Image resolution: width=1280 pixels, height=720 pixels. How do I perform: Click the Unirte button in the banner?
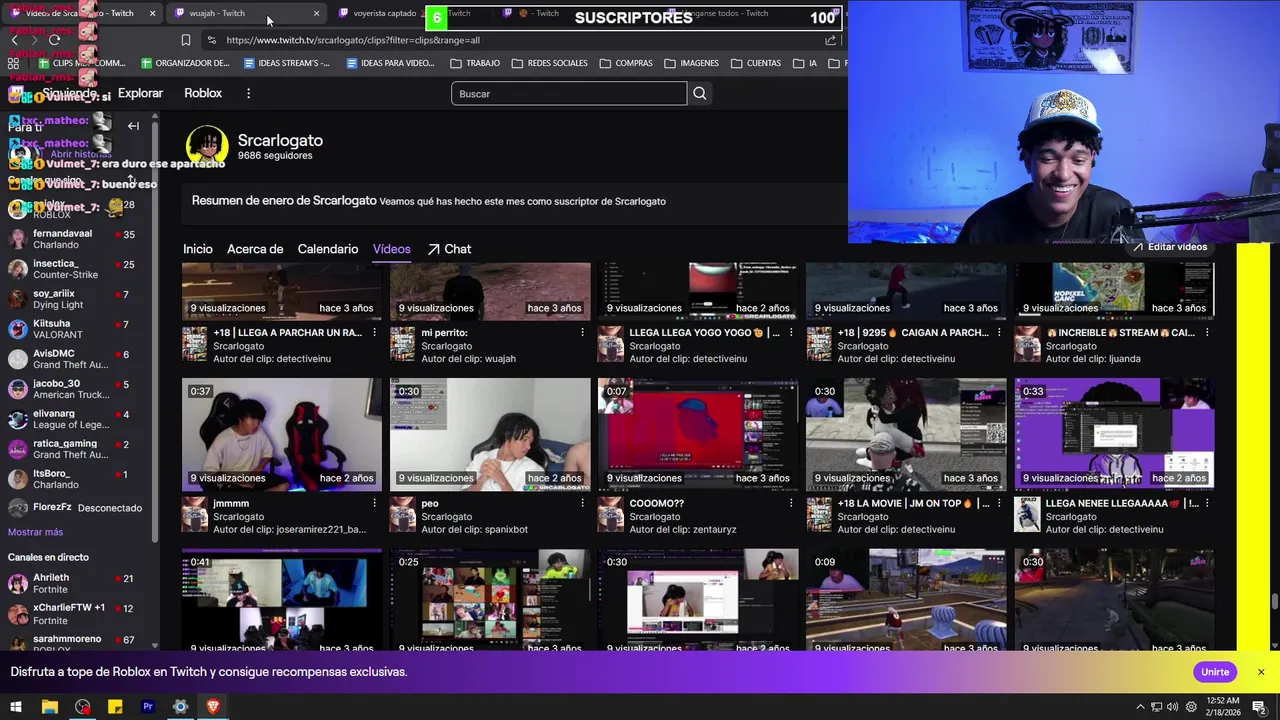1215,672
